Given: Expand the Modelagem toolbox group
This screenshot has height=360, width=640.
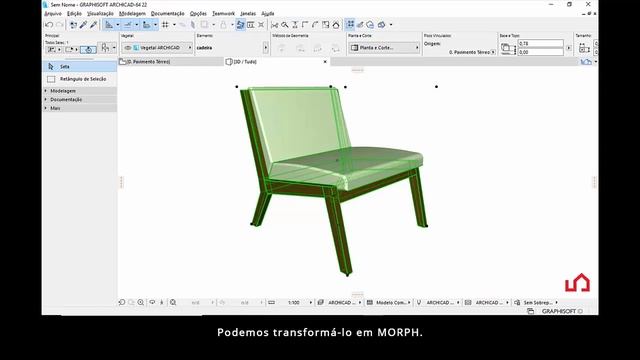Looking at the screenshot, I should pyautogui.click(x=80, y=91).
